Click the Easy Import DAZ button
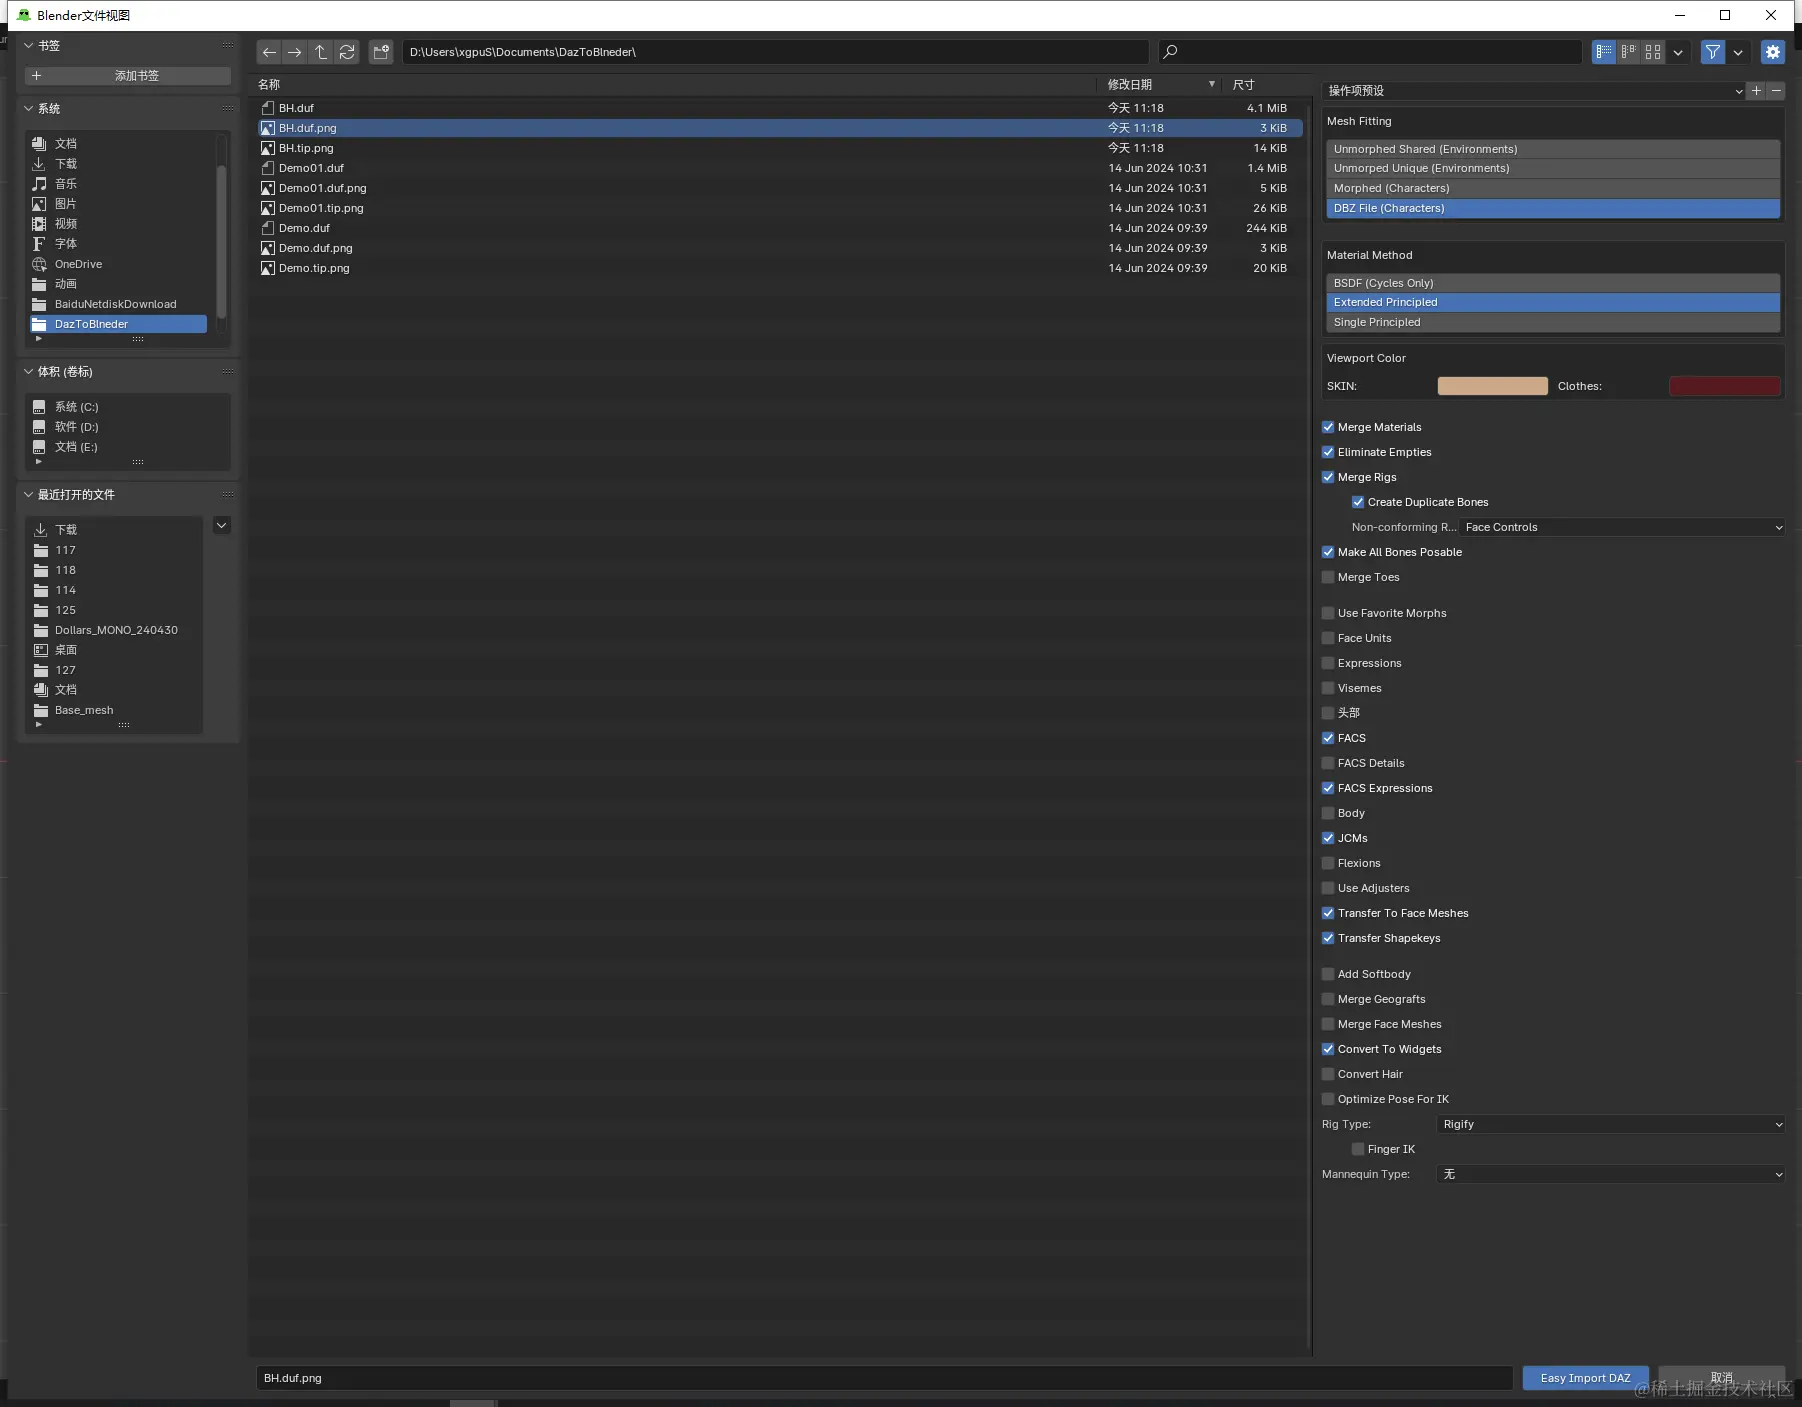This screenshot has width=1802, height=1407. [1586, 1378]
